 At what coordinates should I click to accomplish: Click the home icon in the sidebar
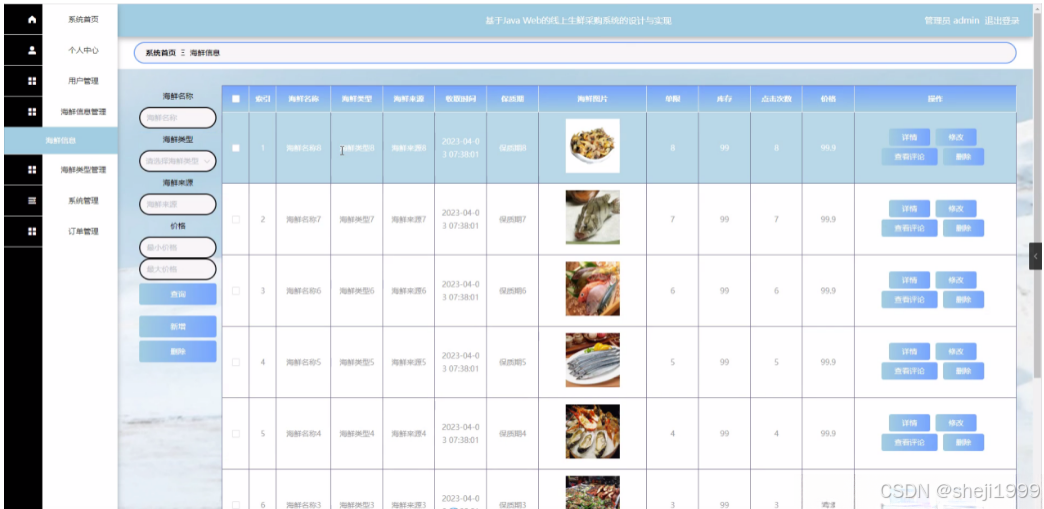pyautogui.click(x=32, y=19)
